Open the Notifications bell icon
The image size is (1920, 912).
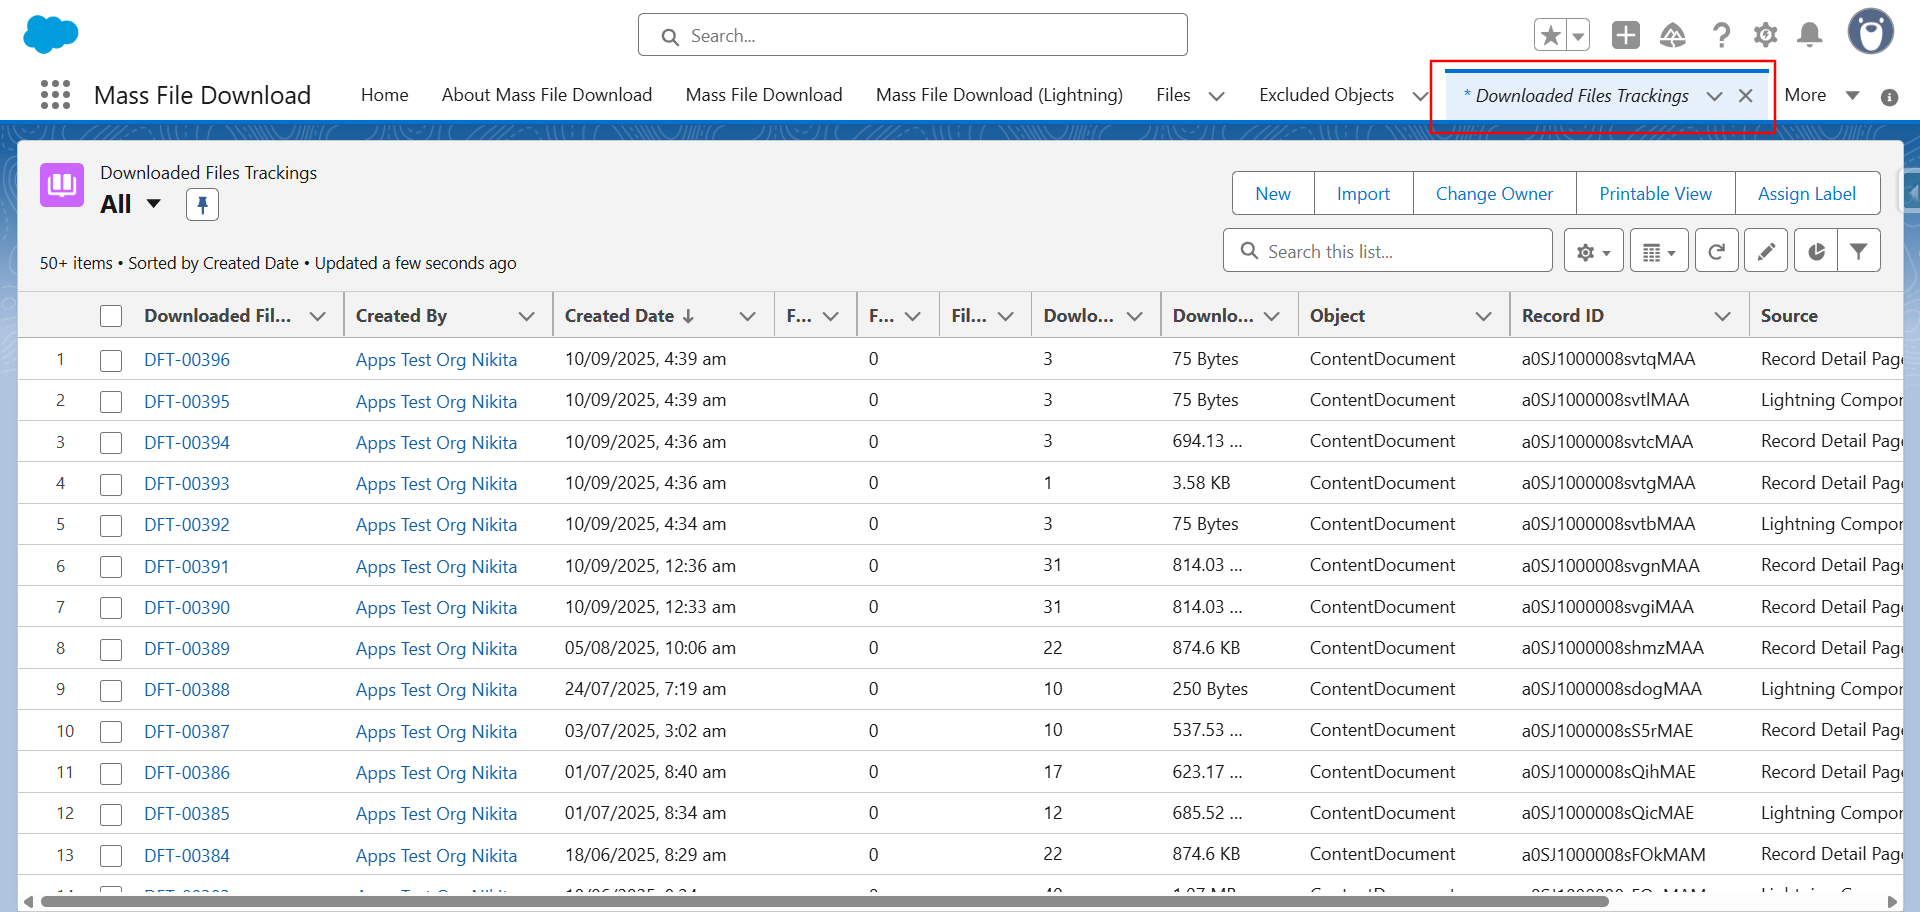(x=1810, y=36)
